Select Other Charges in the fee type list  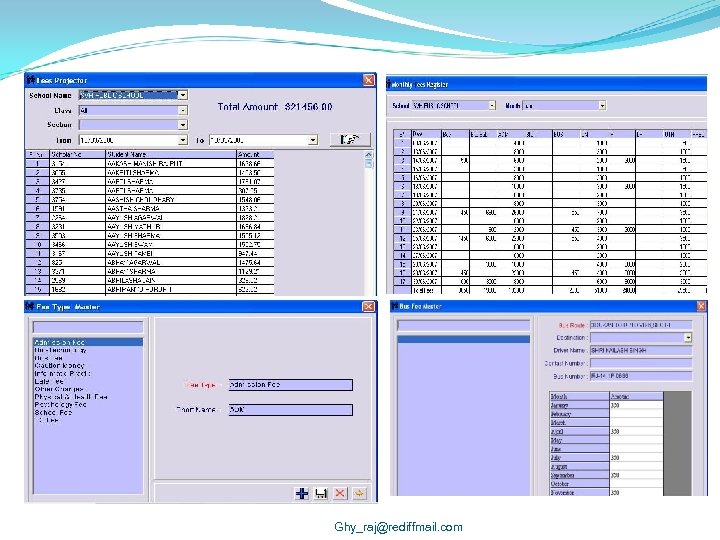59,389
